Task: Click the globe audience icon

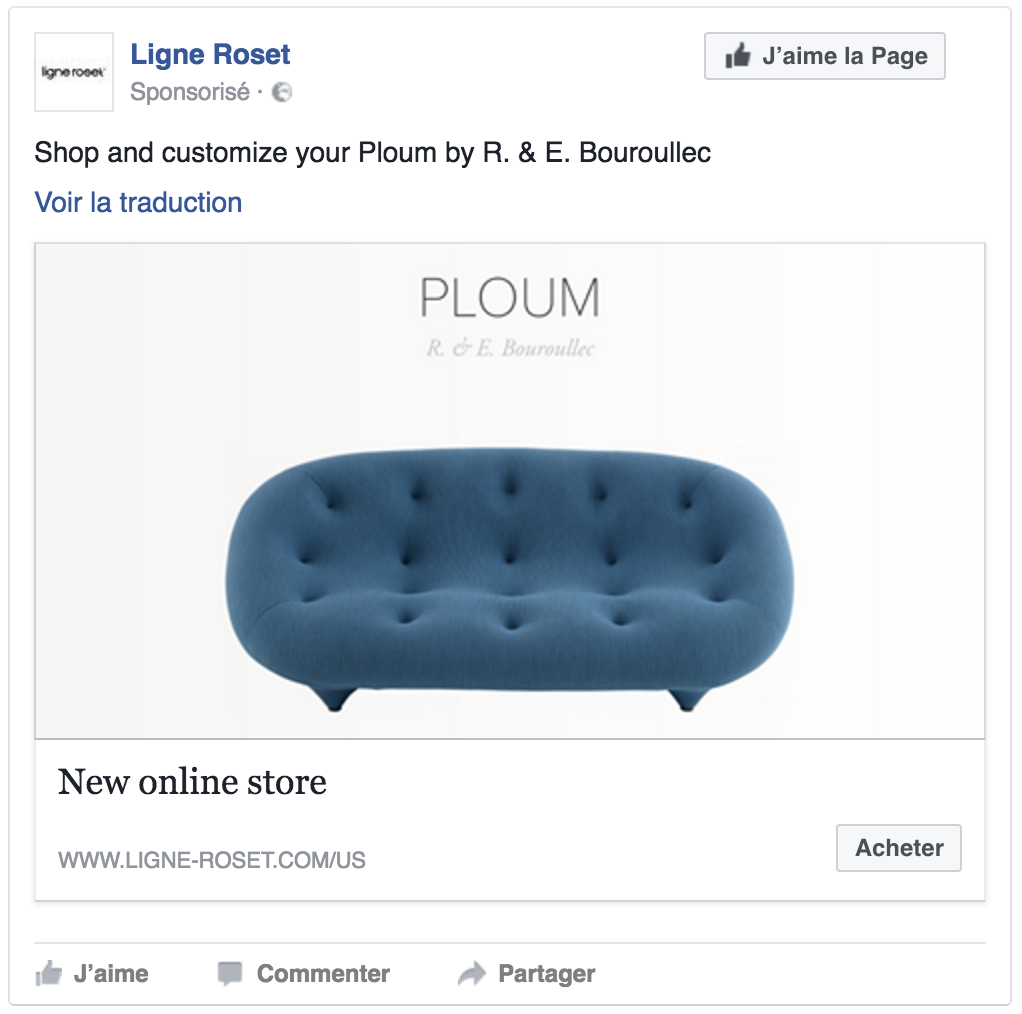Action: 282,93
